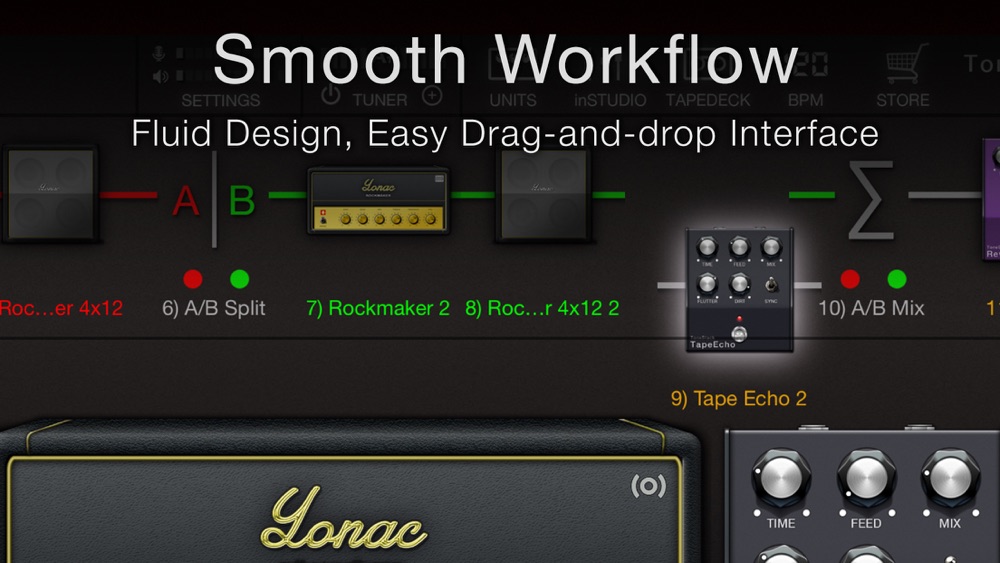Select the first 4x12 cabinet thumbnail
Viewport: 1000px width, 563px height.
[x=50, y=194]
